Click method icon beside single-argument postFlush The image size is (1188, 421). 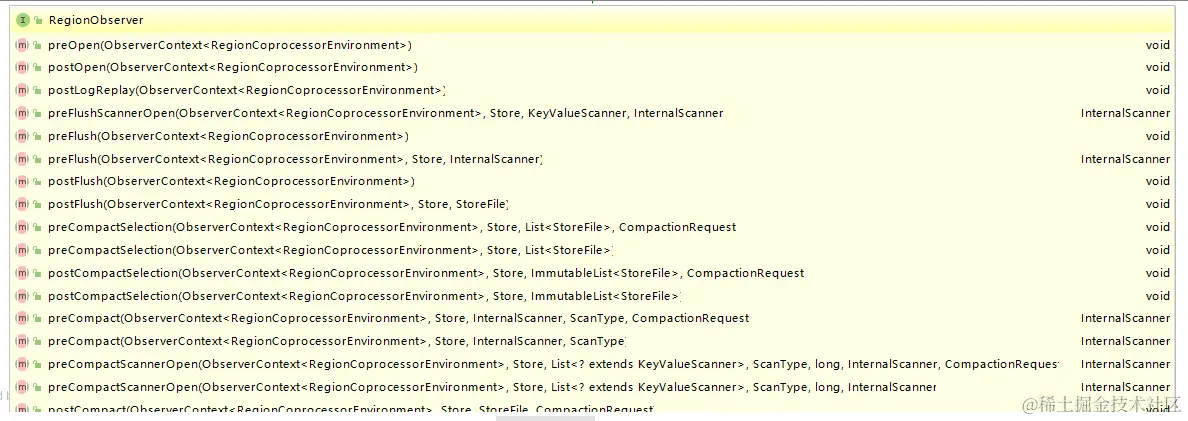[22, 182]
